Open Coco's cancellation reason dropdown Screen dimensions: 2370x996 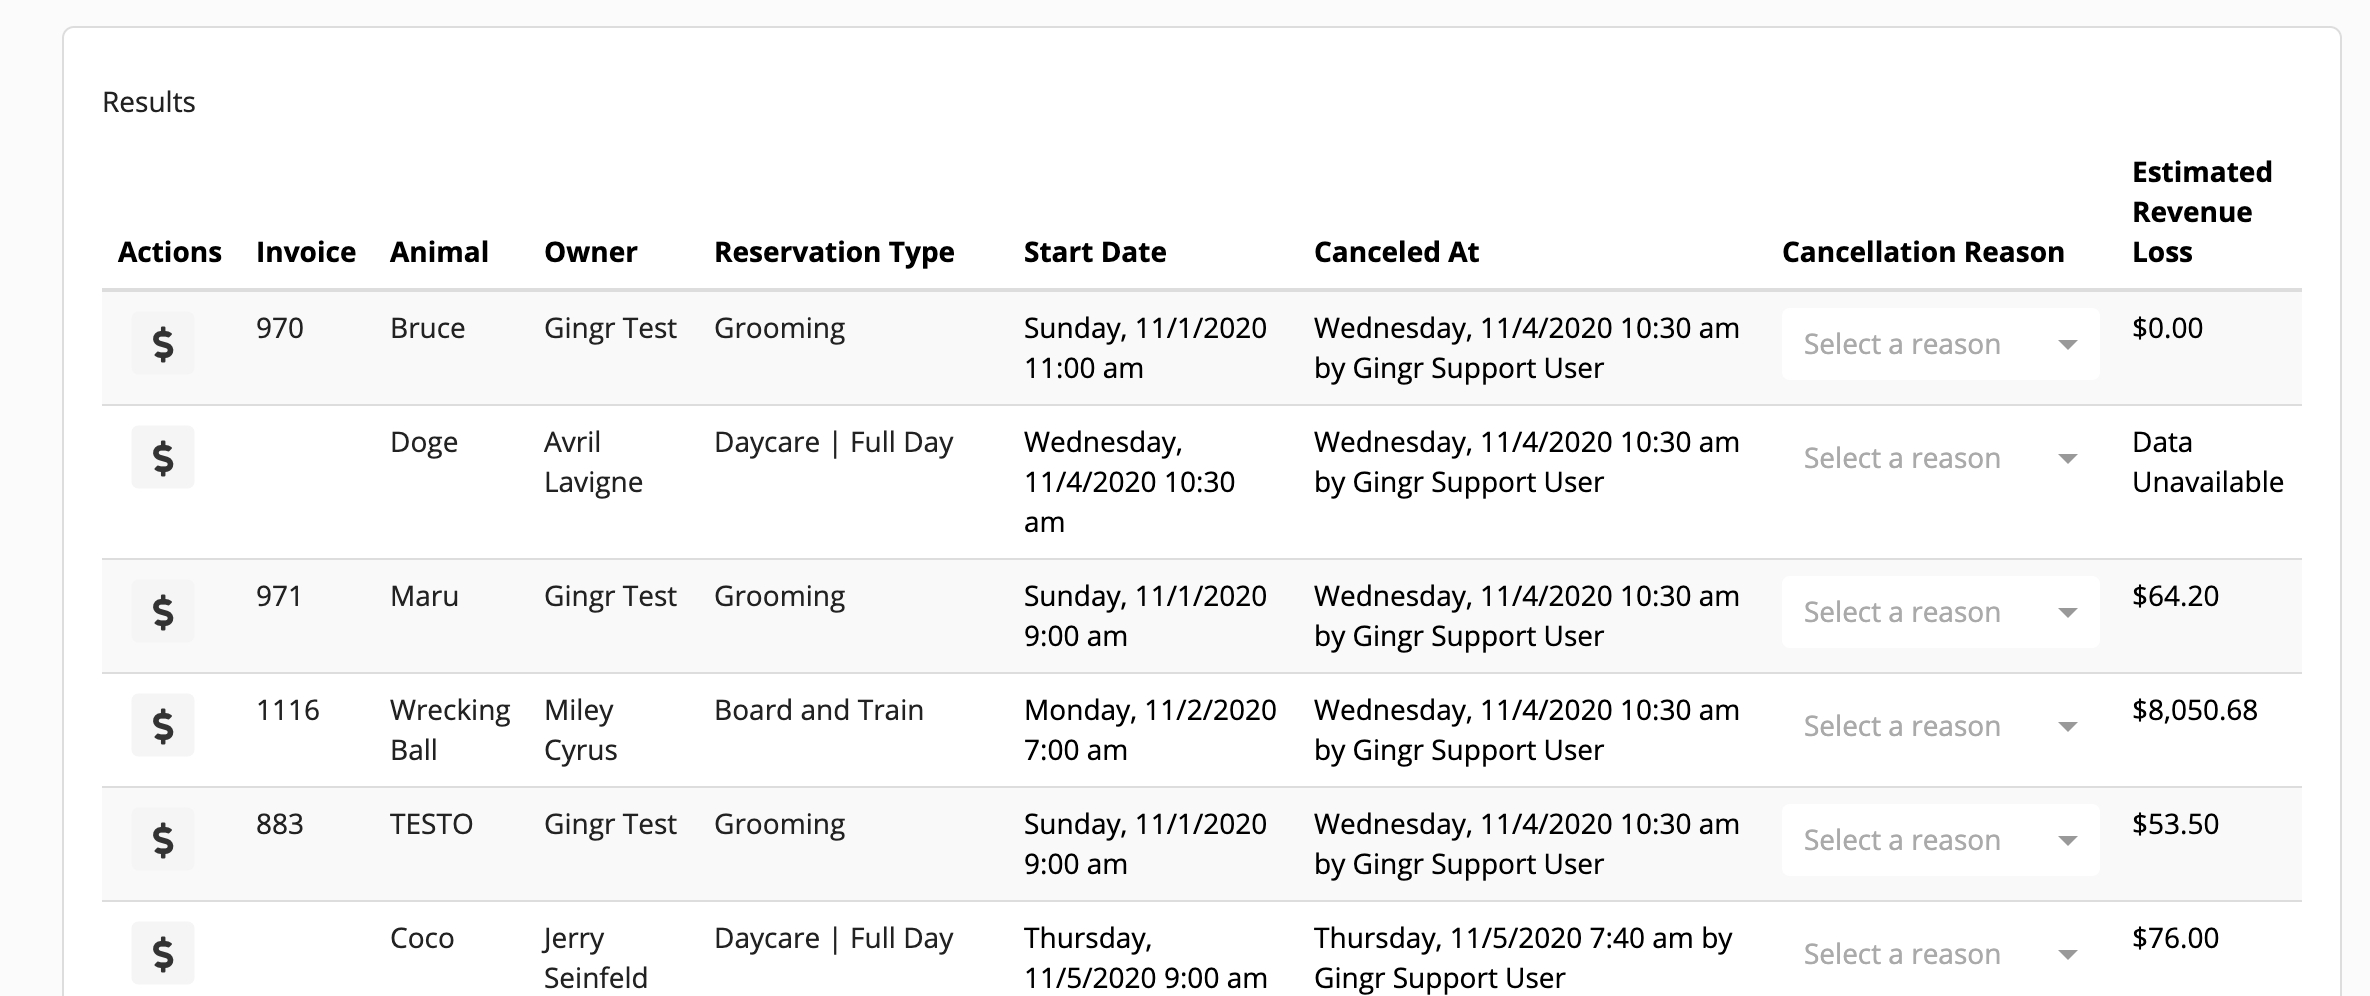(x=1938, y=953)
